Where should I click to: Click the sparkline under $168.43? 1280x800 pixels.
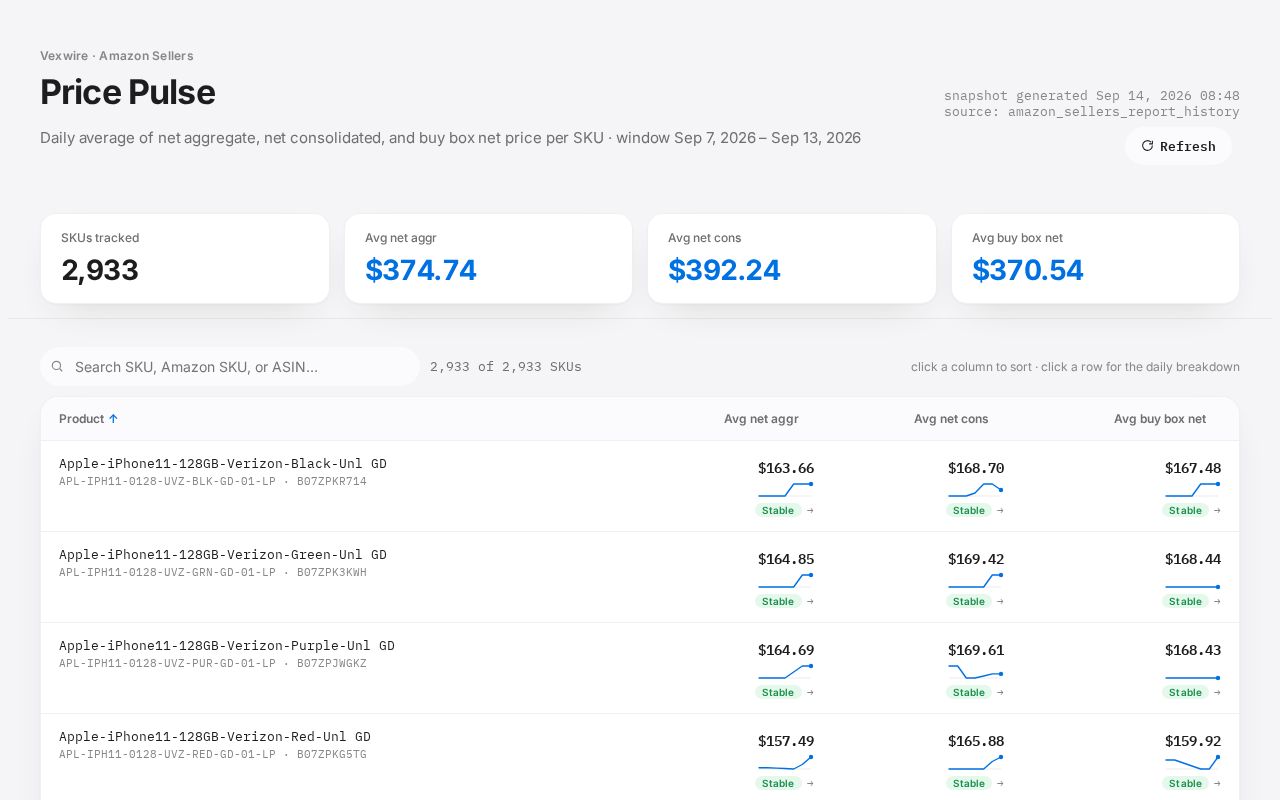[1193, 673]
